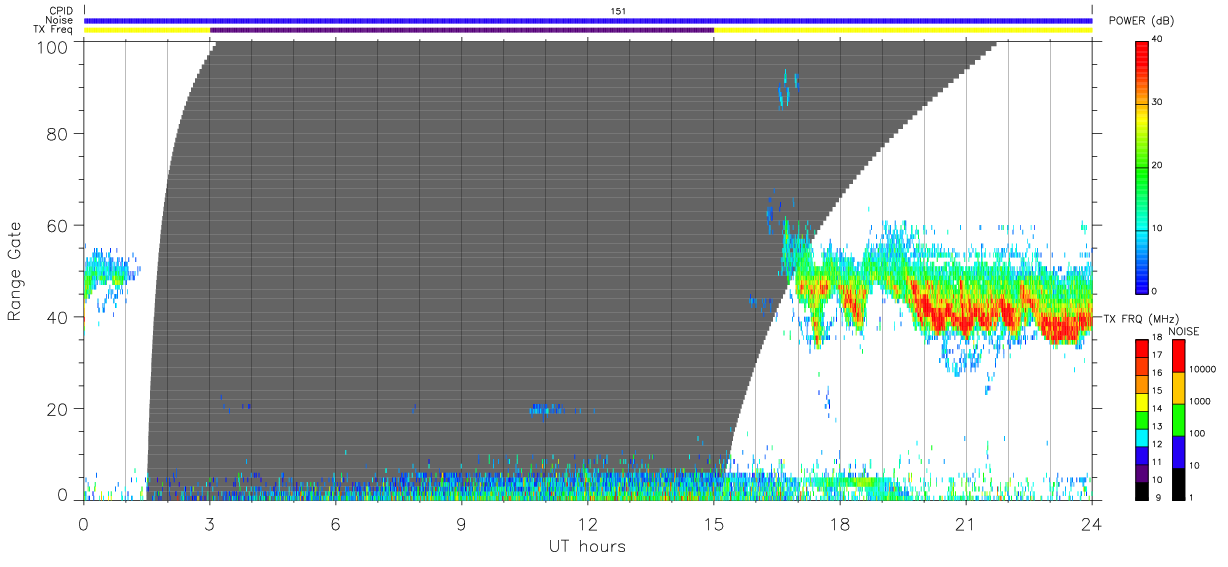Click the Range Gate axis title
Screen dimensions: 1228x567
coord(15,272)
